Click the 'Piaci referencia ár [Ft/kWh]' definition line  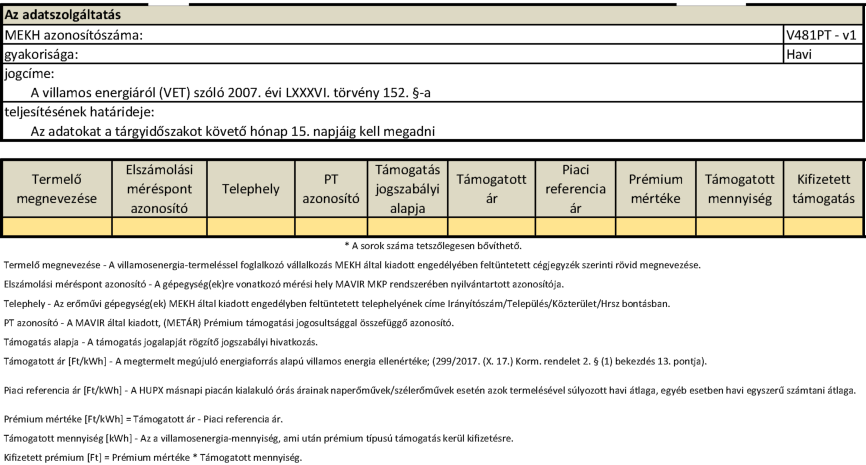430,390
